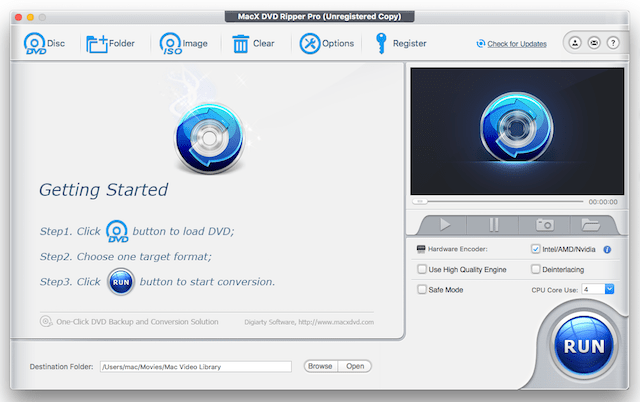Click the Hardware Encoder chip icon

(x=421, y=249)
